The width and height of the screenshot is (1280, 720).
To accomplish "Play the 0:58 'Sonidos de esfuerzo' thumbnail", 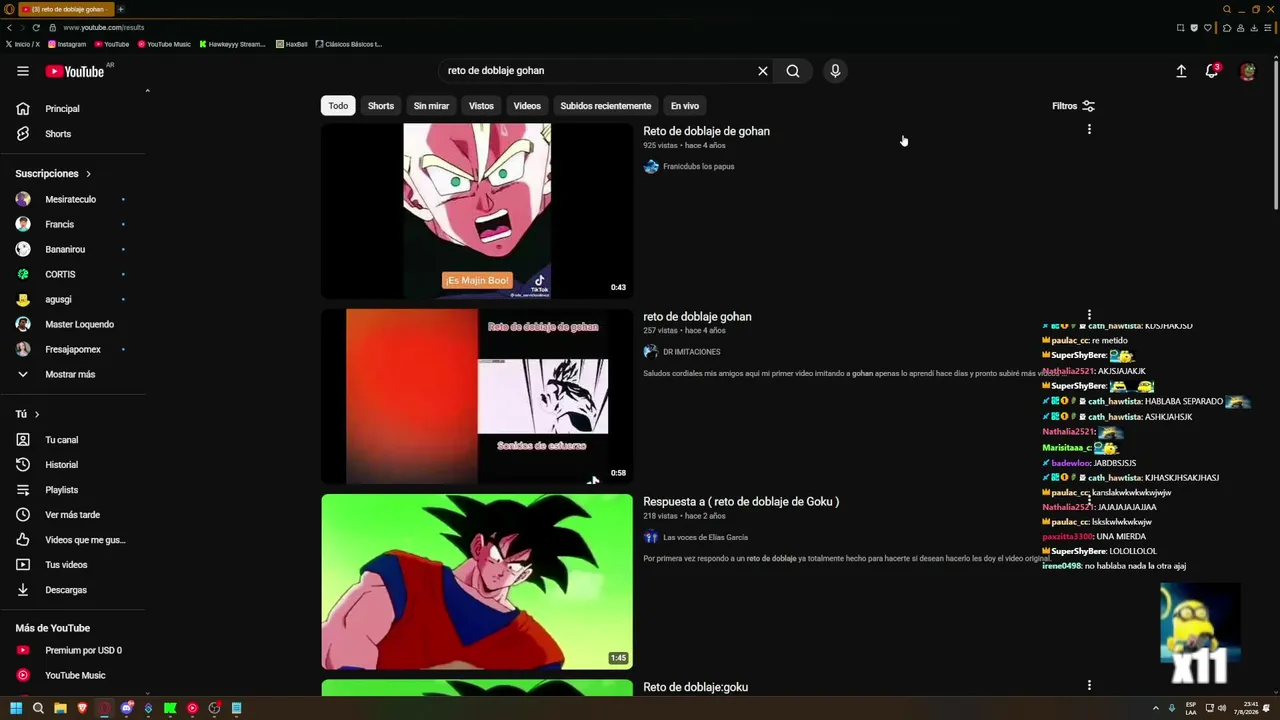I will tap(477, 396).
